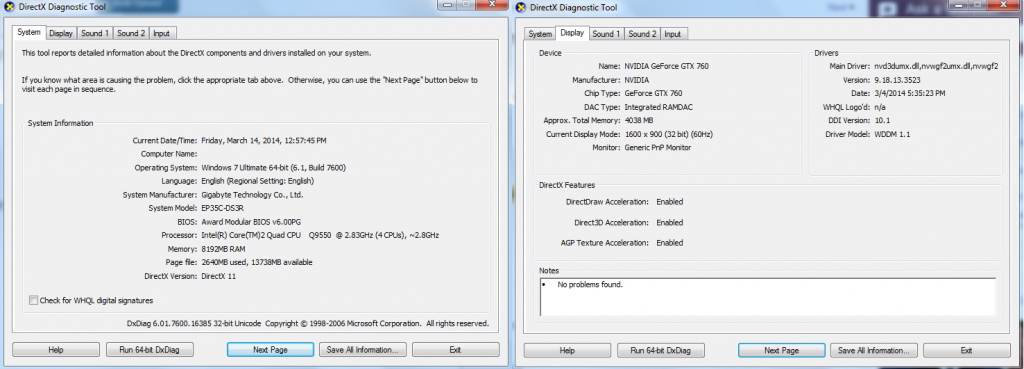Click DirectX icon in left window title bar
The image size is (1024, 369).
(8, 8)
